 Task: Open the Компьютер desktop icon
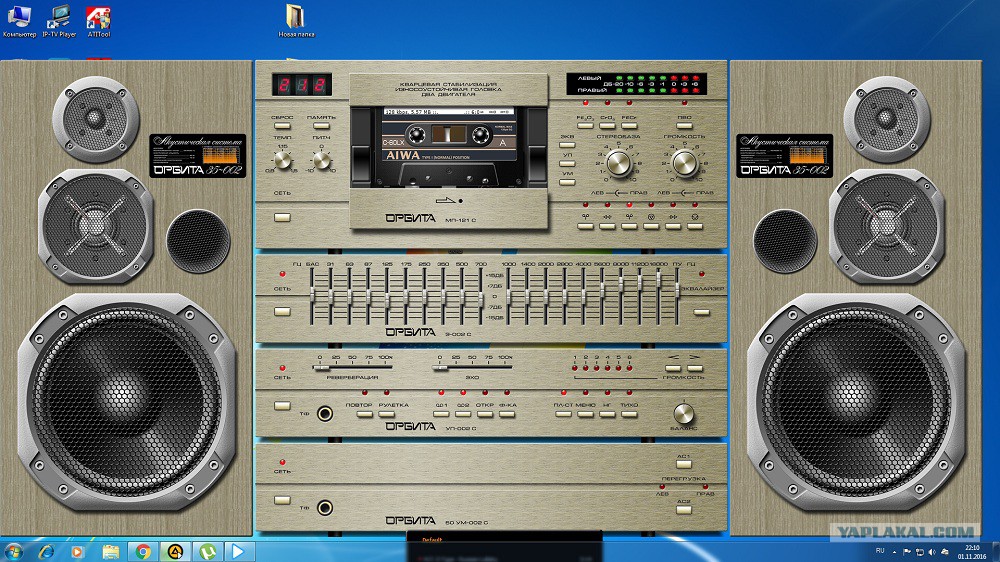point(19,21)
